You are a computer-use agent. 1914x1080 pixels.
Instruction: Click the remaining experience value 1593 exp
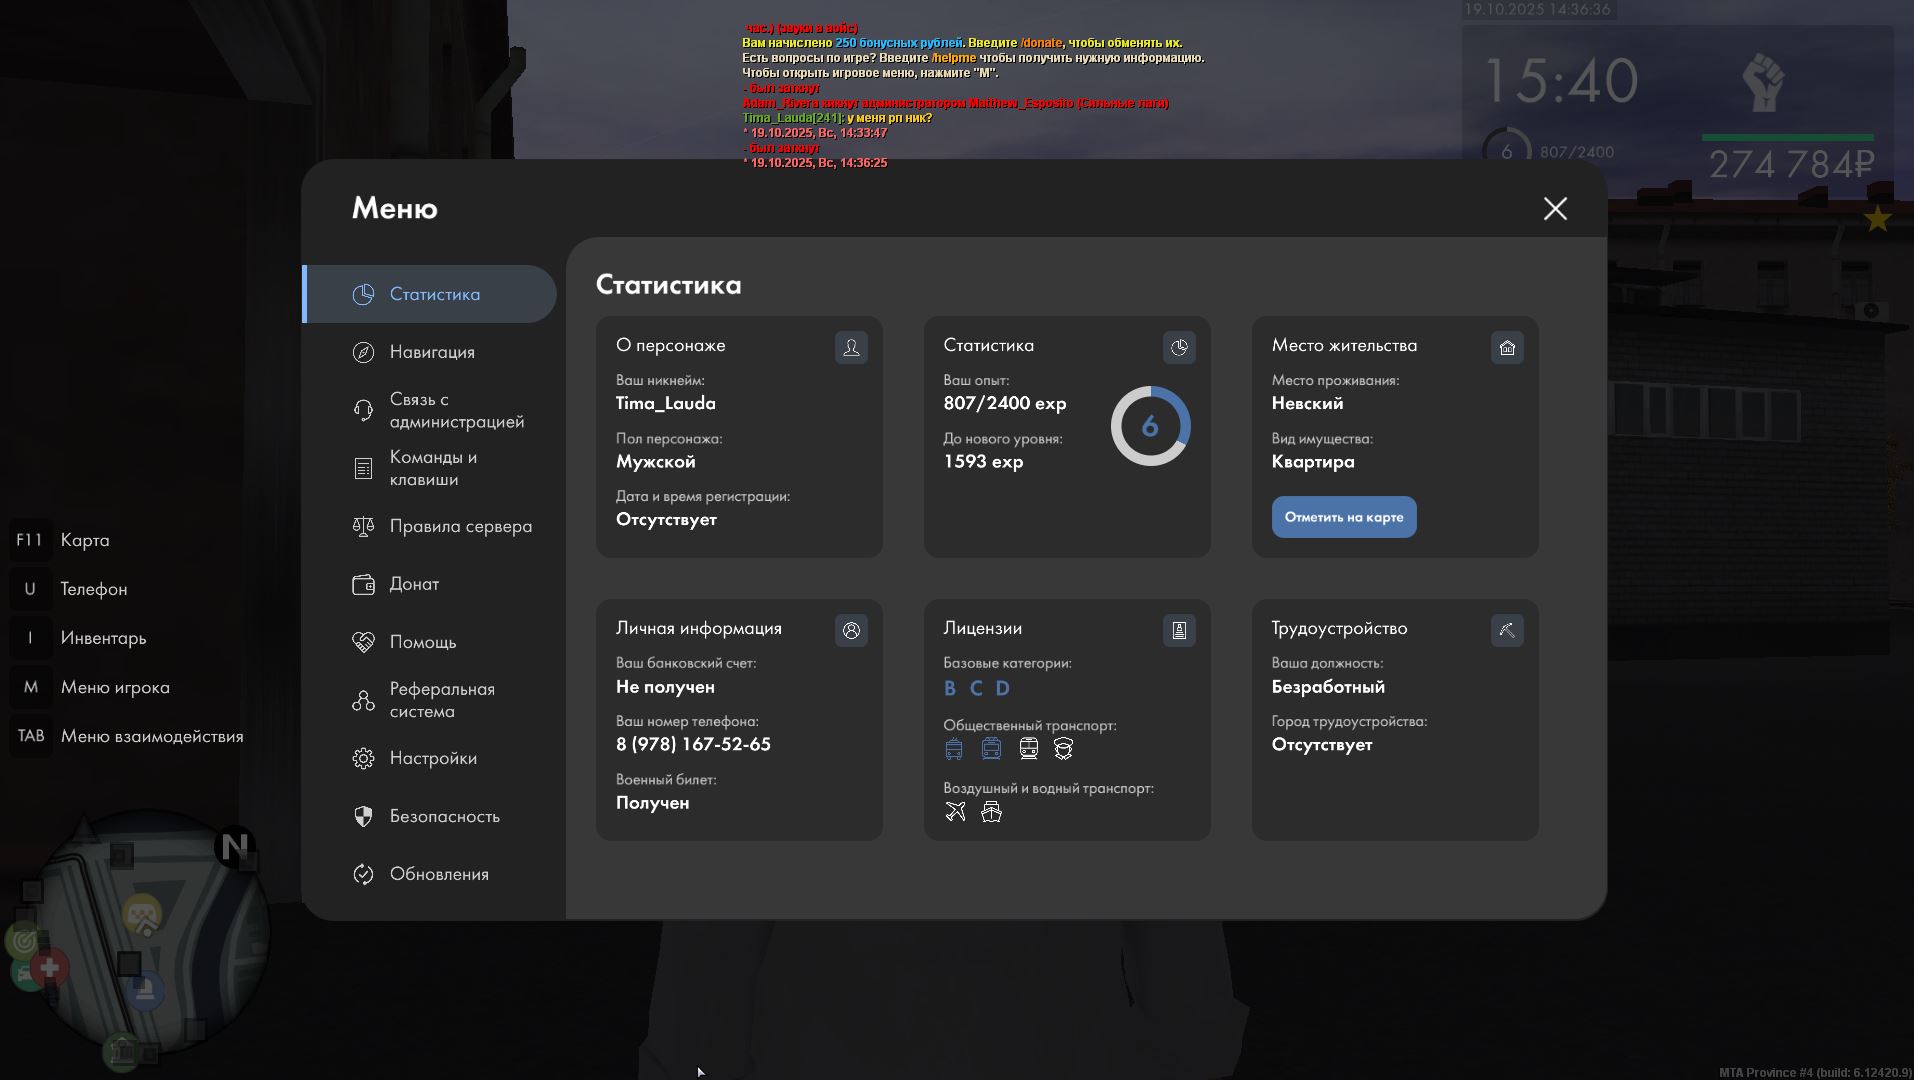tap(983, 461)
